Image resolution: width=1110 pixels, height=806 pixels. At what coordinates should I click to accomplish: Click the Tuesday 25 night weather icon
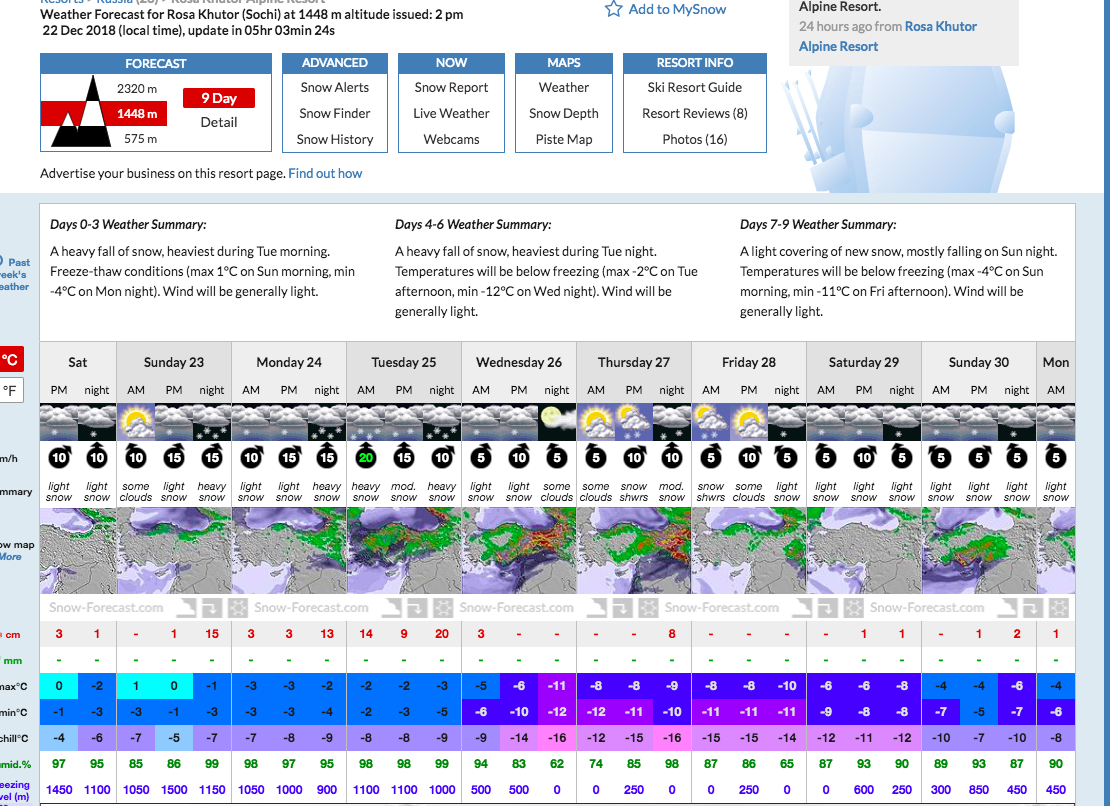point(442,422)
